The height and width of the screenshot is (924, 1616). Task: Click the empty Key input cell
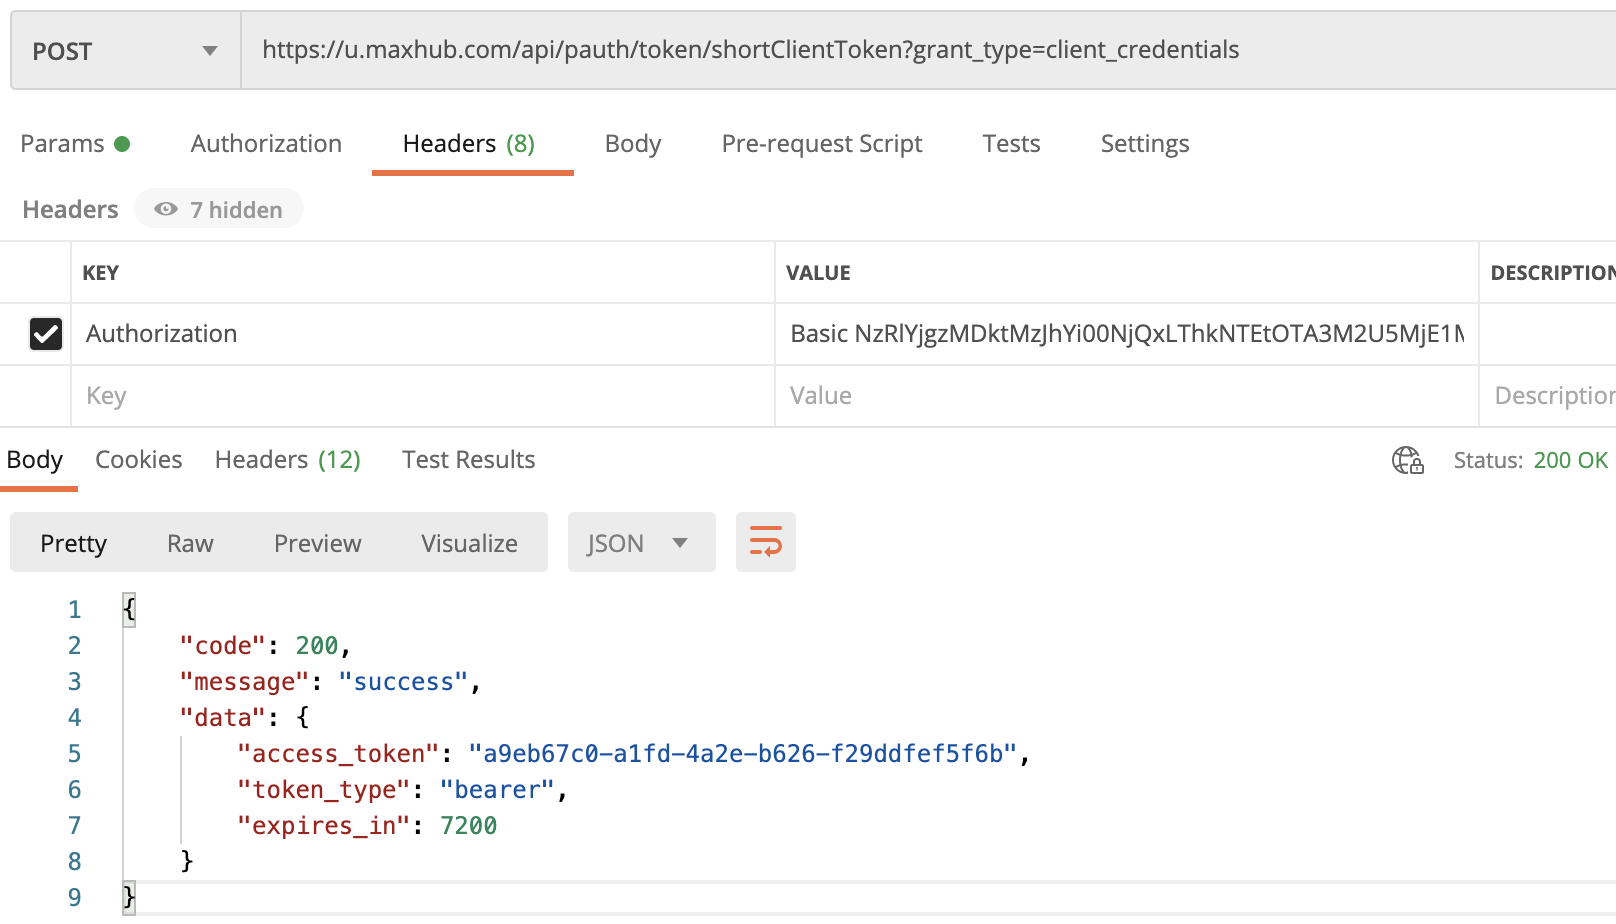click(x=420, y=396)
